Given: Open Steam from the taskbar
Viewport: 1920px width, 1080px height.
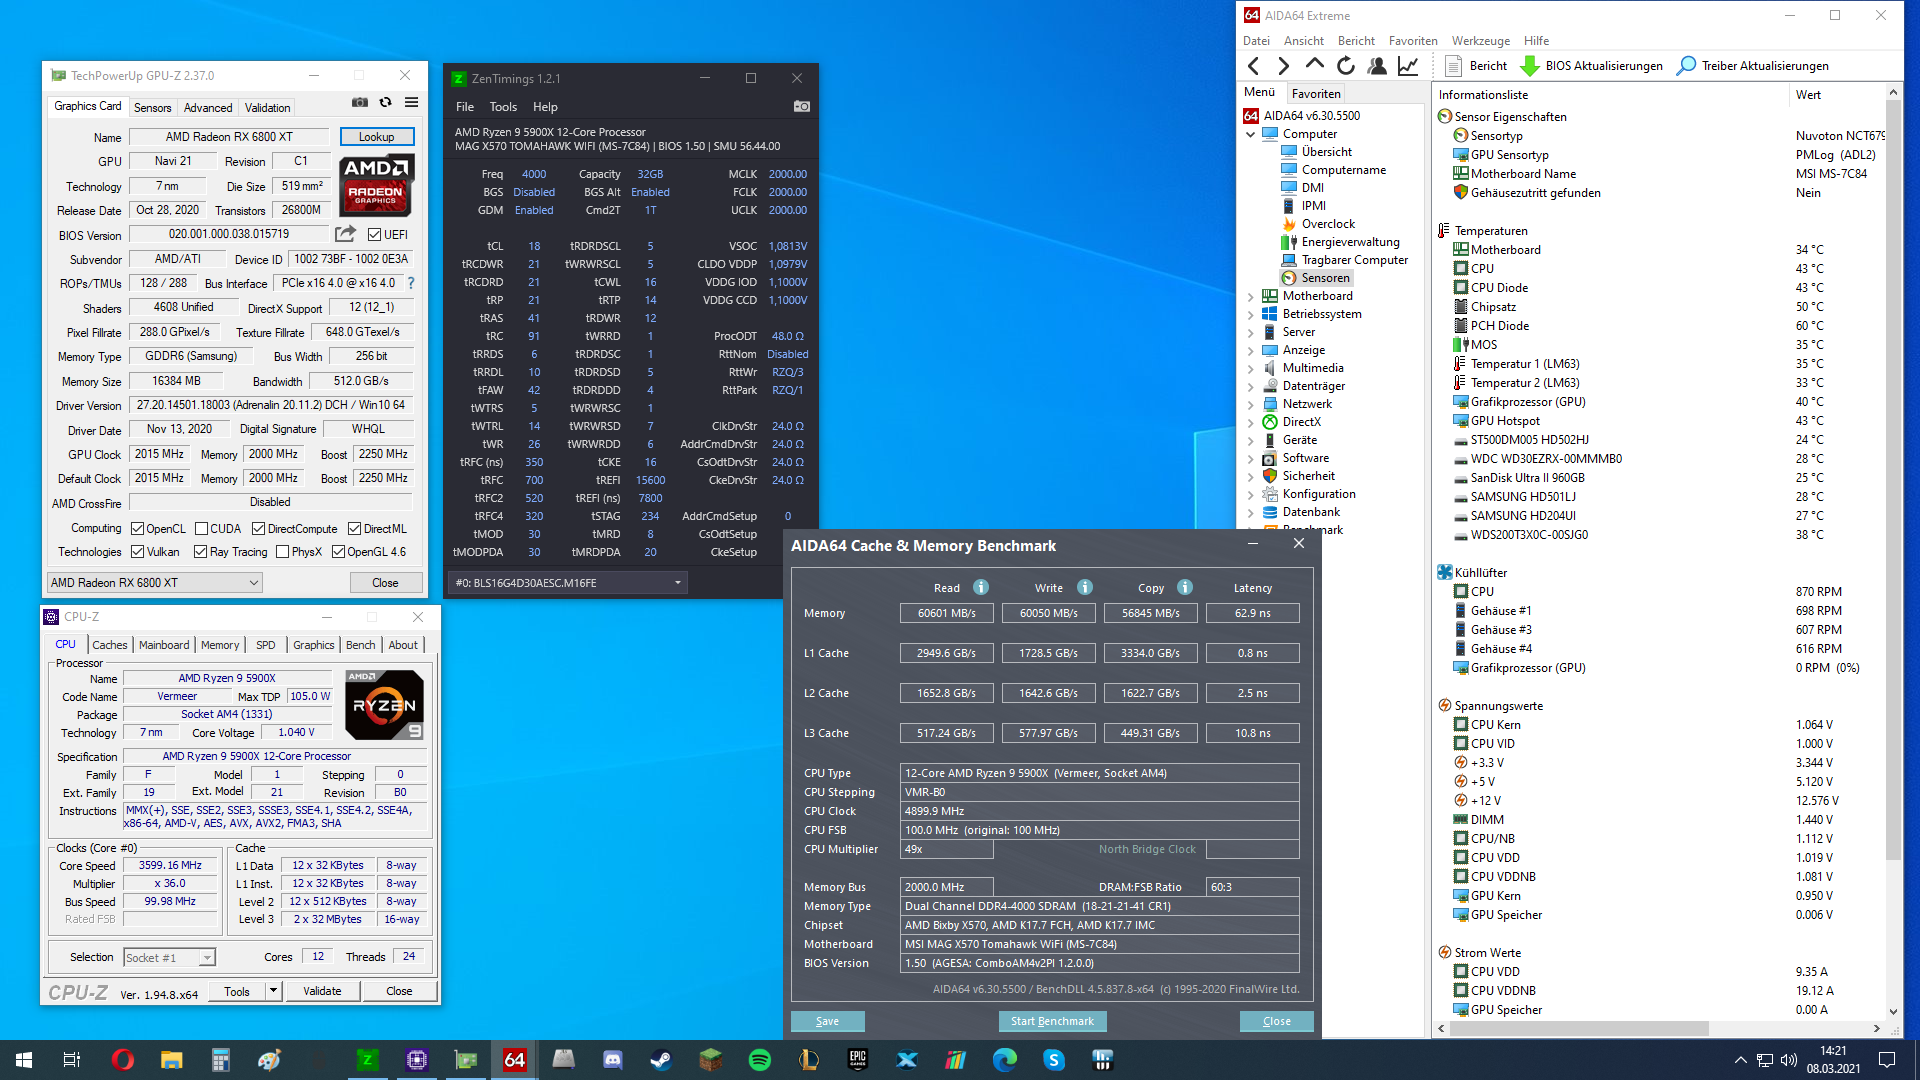Looking at the screenshot, I should coord(661,1060).
